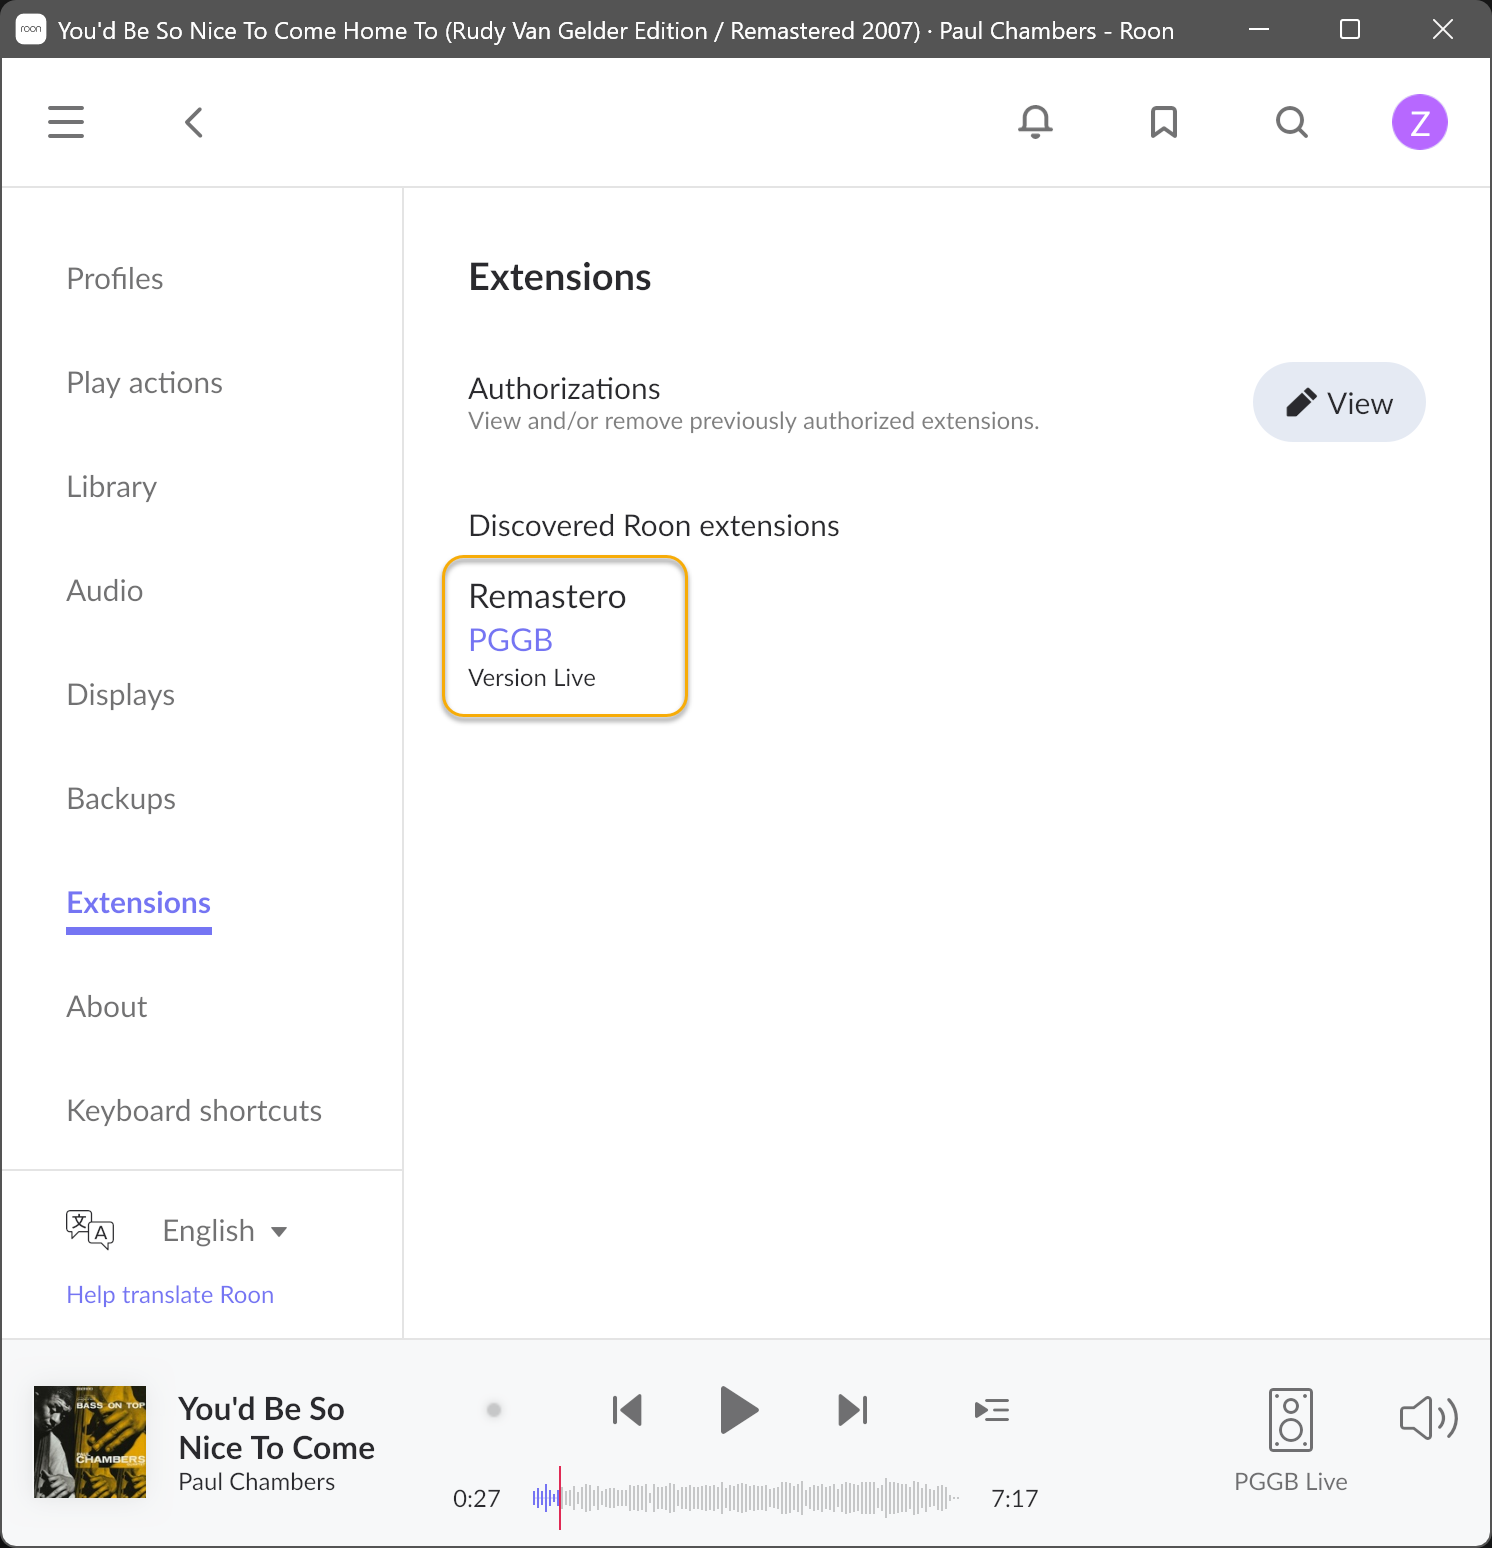Screen dimensions: 1492x1548
Task: Click the signal path dot indicator
Action: [494, 1410]
